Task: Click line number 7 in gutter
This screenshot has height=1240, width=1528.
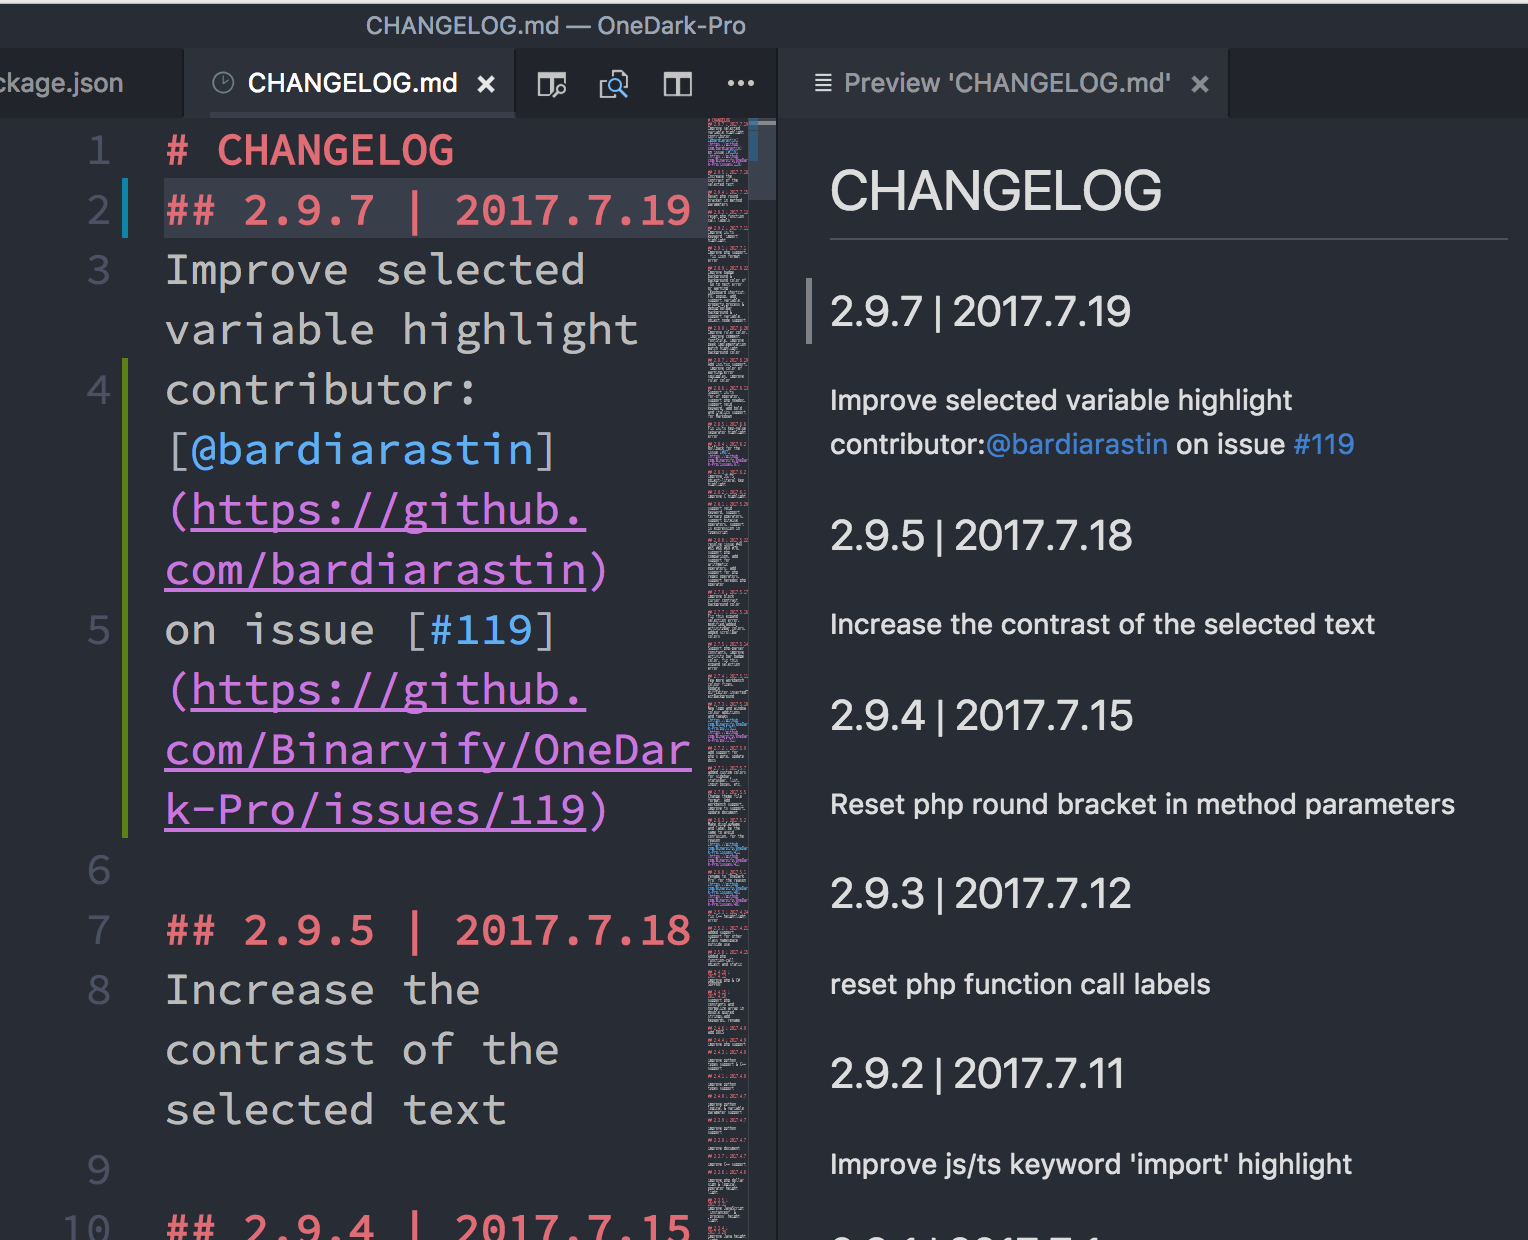Action: tap(98, 930)
